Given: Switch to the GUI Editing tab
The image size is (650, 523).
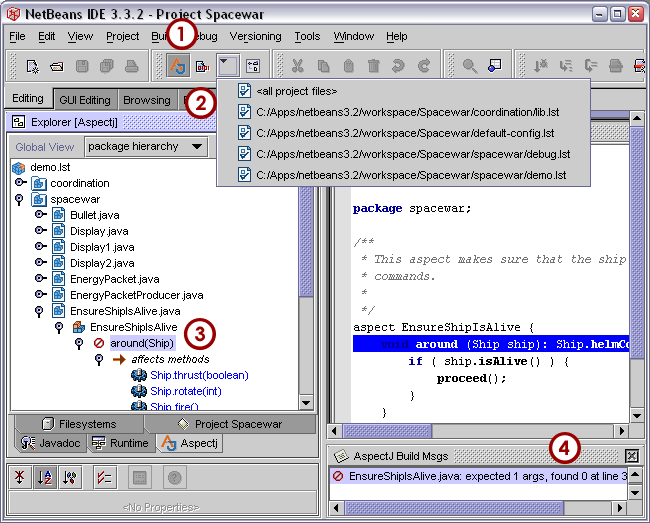Looking at the screenshot, I should pyautogui.click(x=84, y=100).
